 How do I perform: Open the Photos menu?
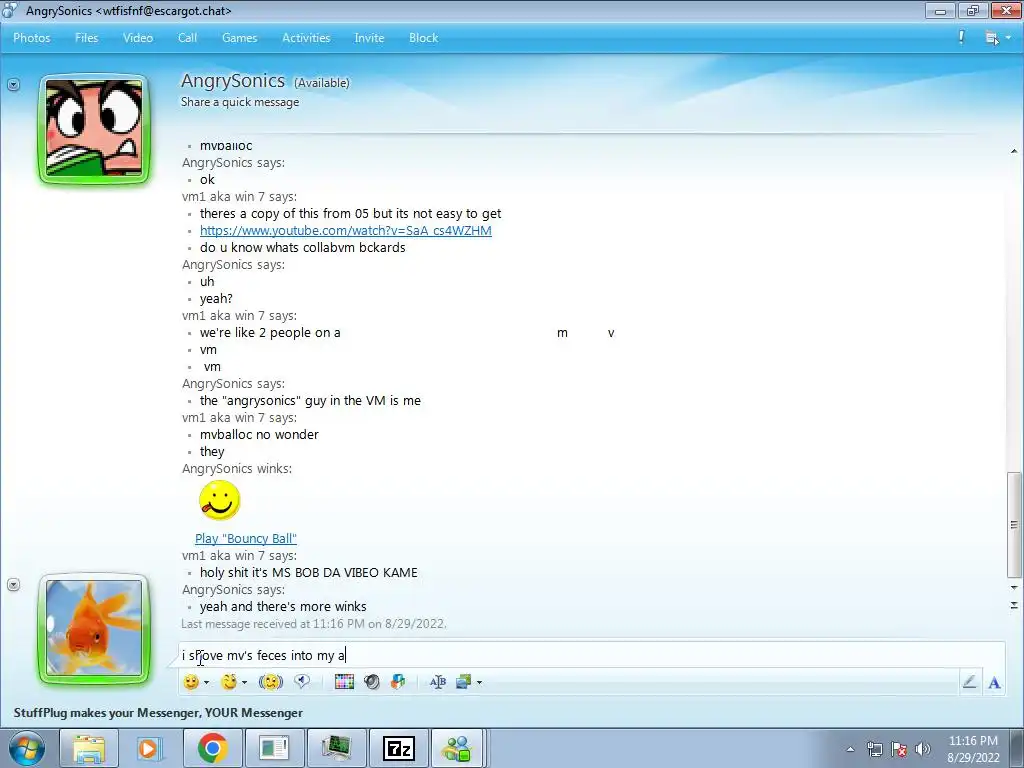click(x=31, y=38)
